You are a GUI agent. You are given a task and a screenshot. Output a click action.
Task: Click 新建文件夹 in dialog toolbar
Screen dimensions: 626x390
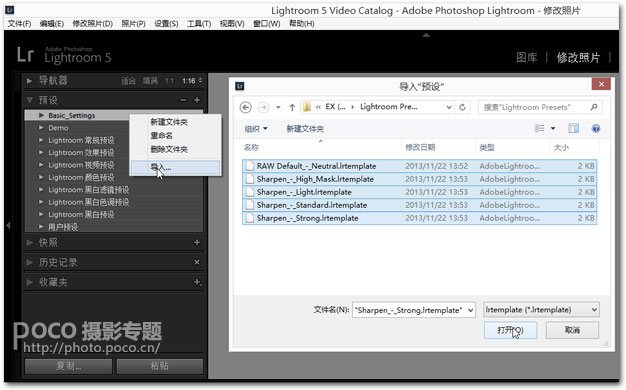[x=305, y=129]
